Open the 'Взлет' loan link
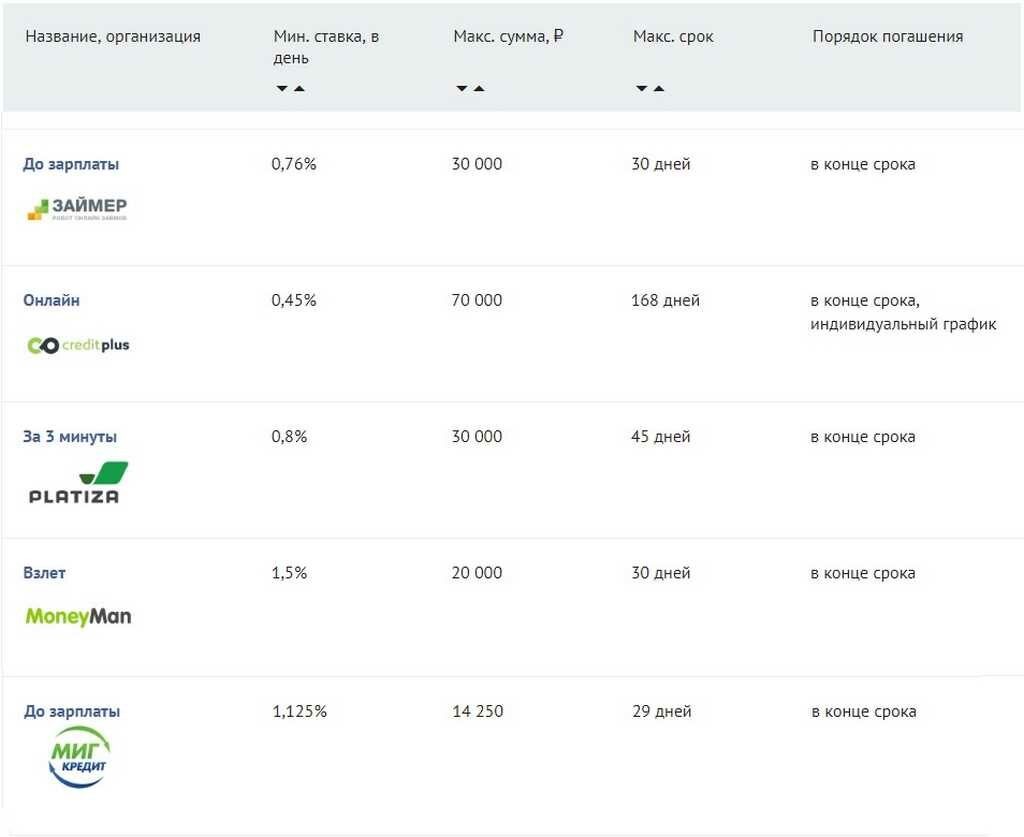This screenshot has height=837, width=1024. coord(44,573)
